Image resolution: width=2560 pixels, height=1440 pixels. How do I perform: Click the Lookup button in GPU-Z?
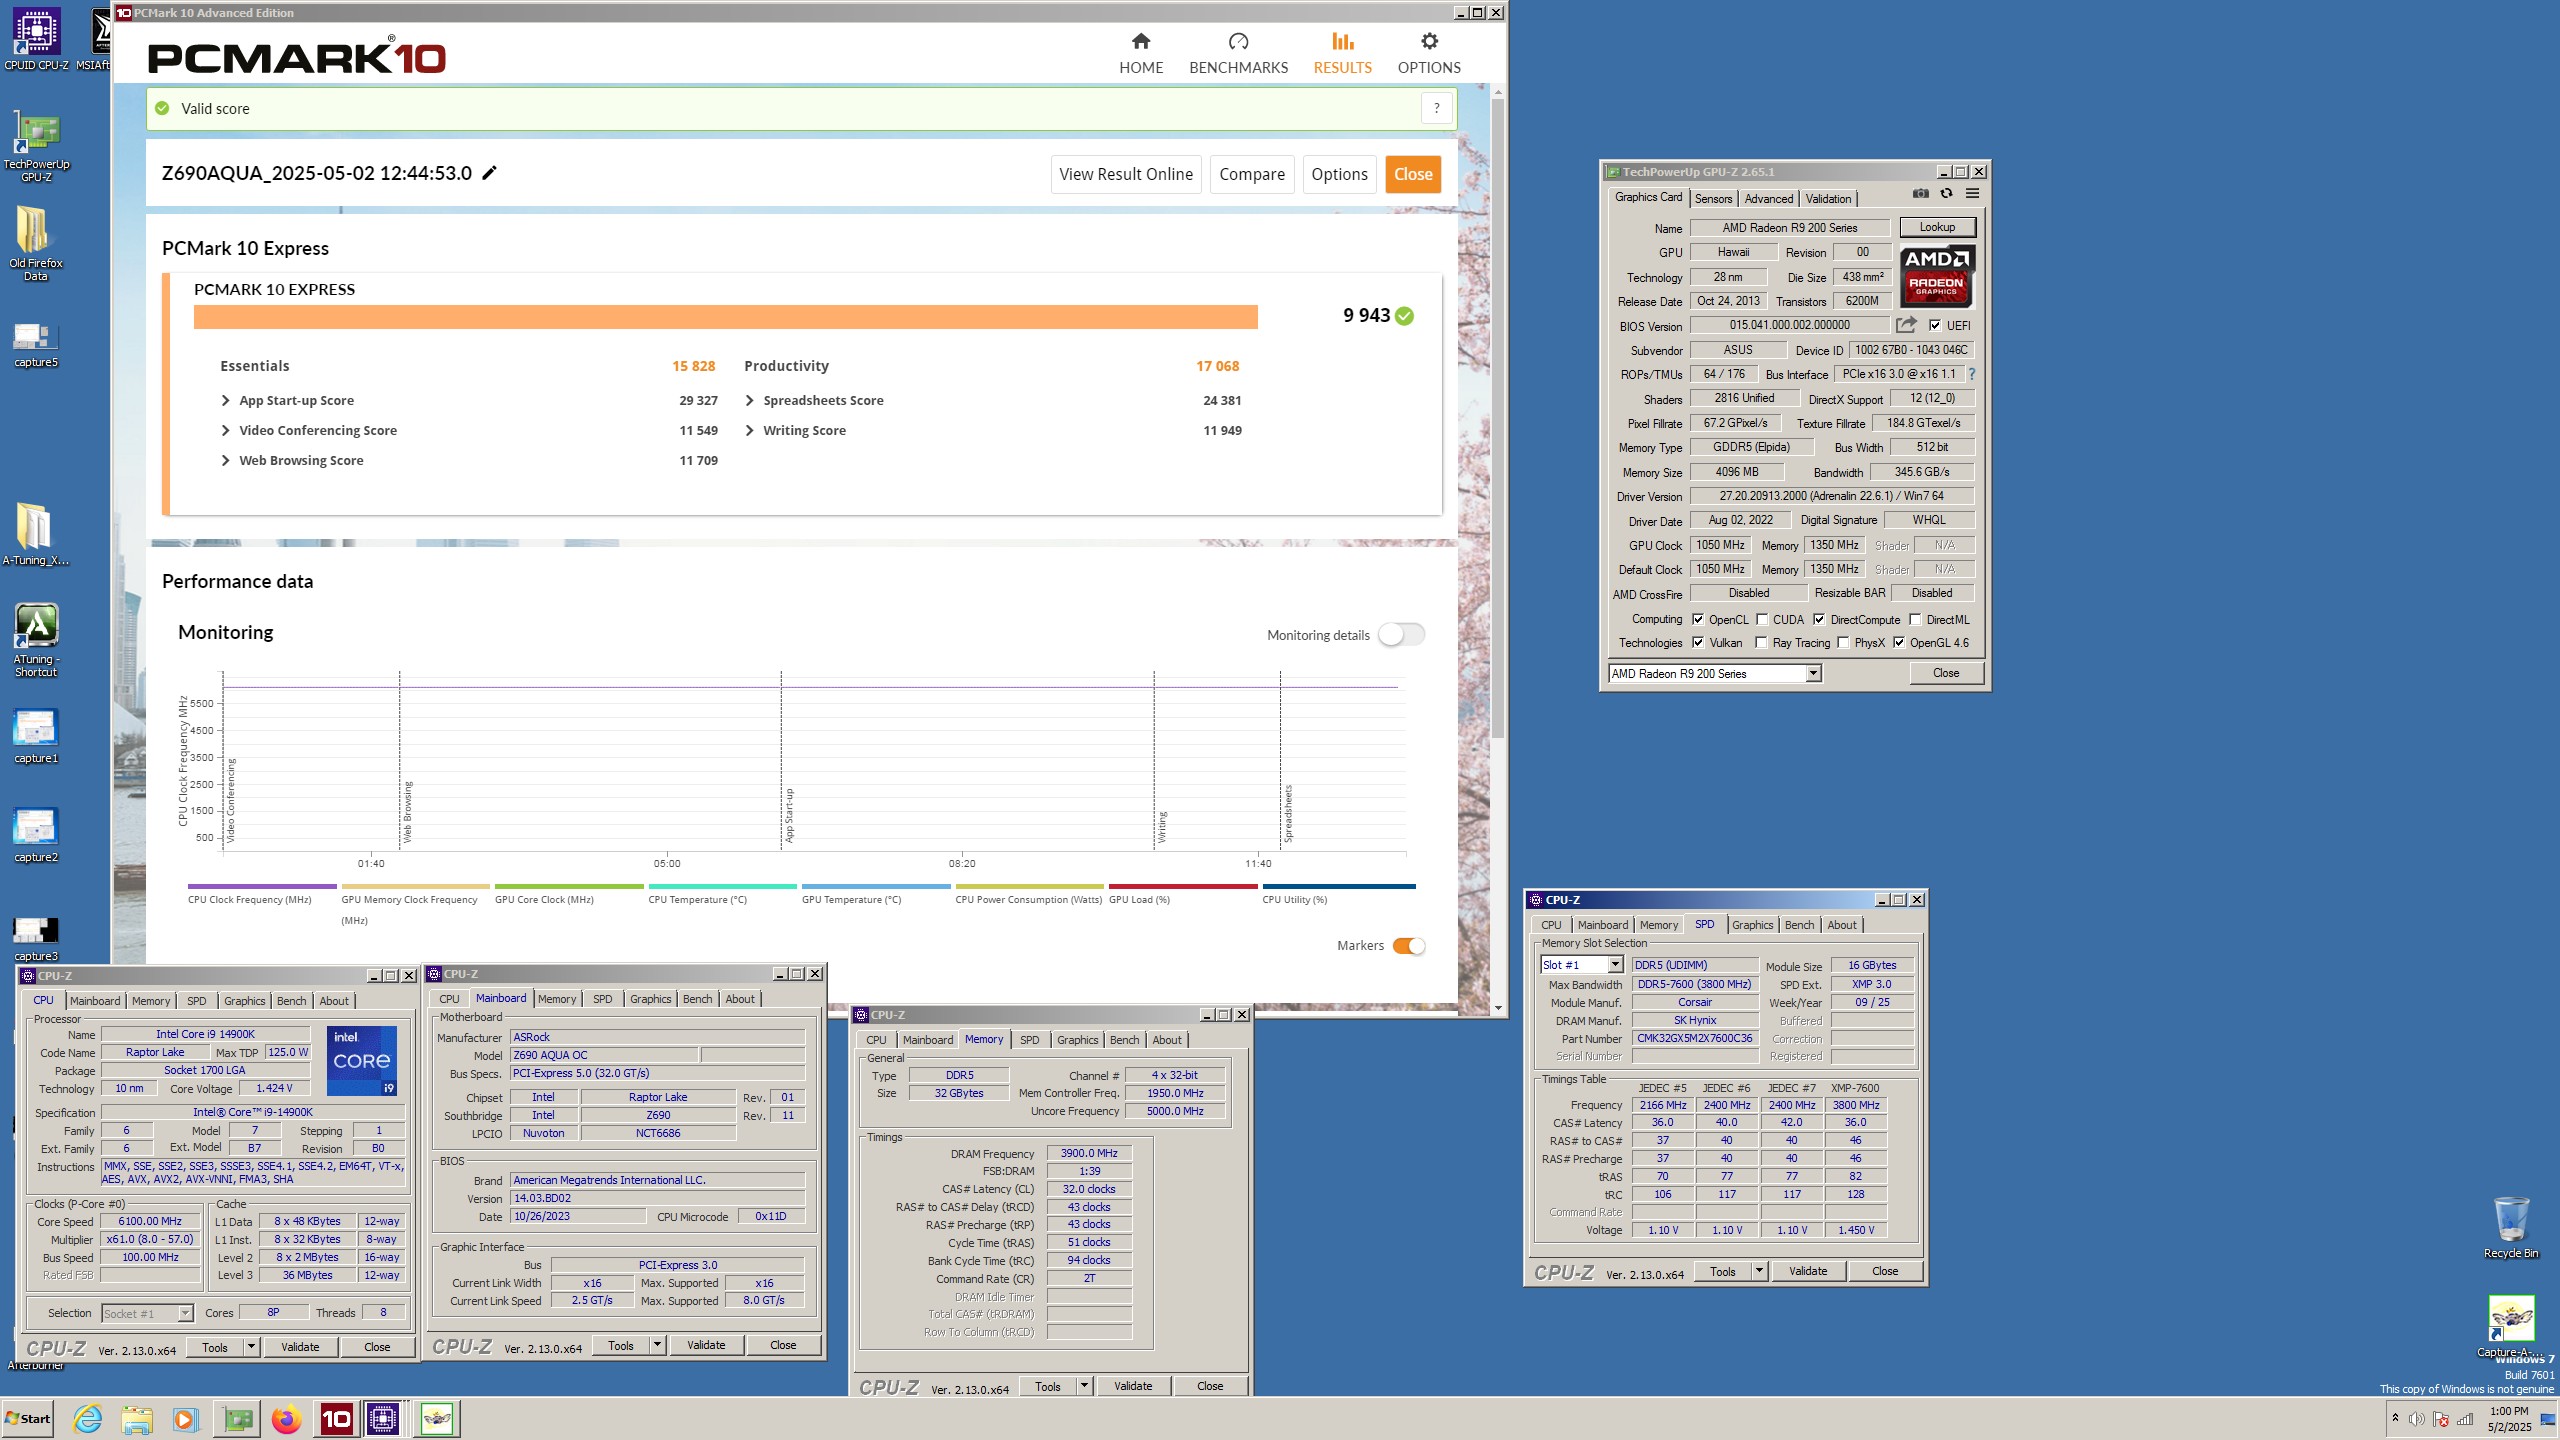pos(1937,227)
